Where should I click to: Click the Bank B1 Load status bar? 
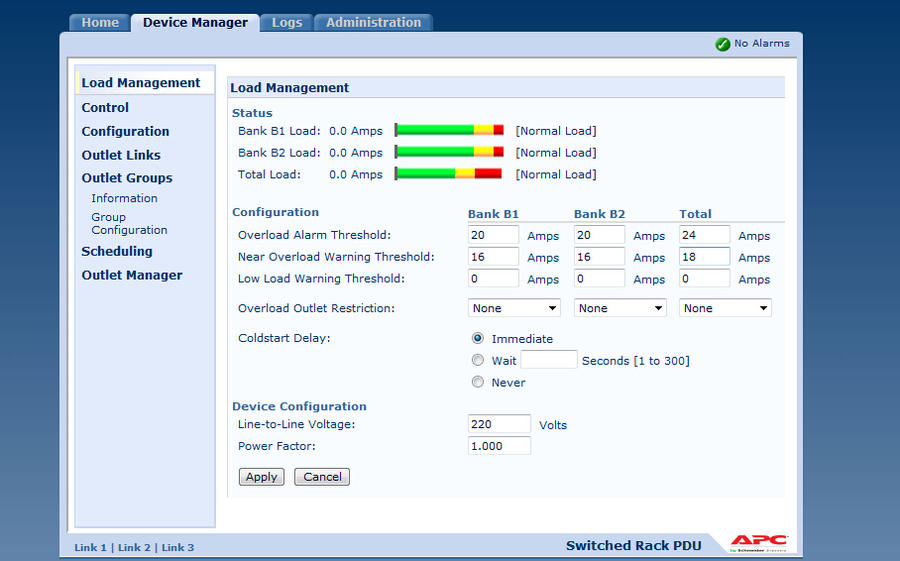[x=449, y=130]
